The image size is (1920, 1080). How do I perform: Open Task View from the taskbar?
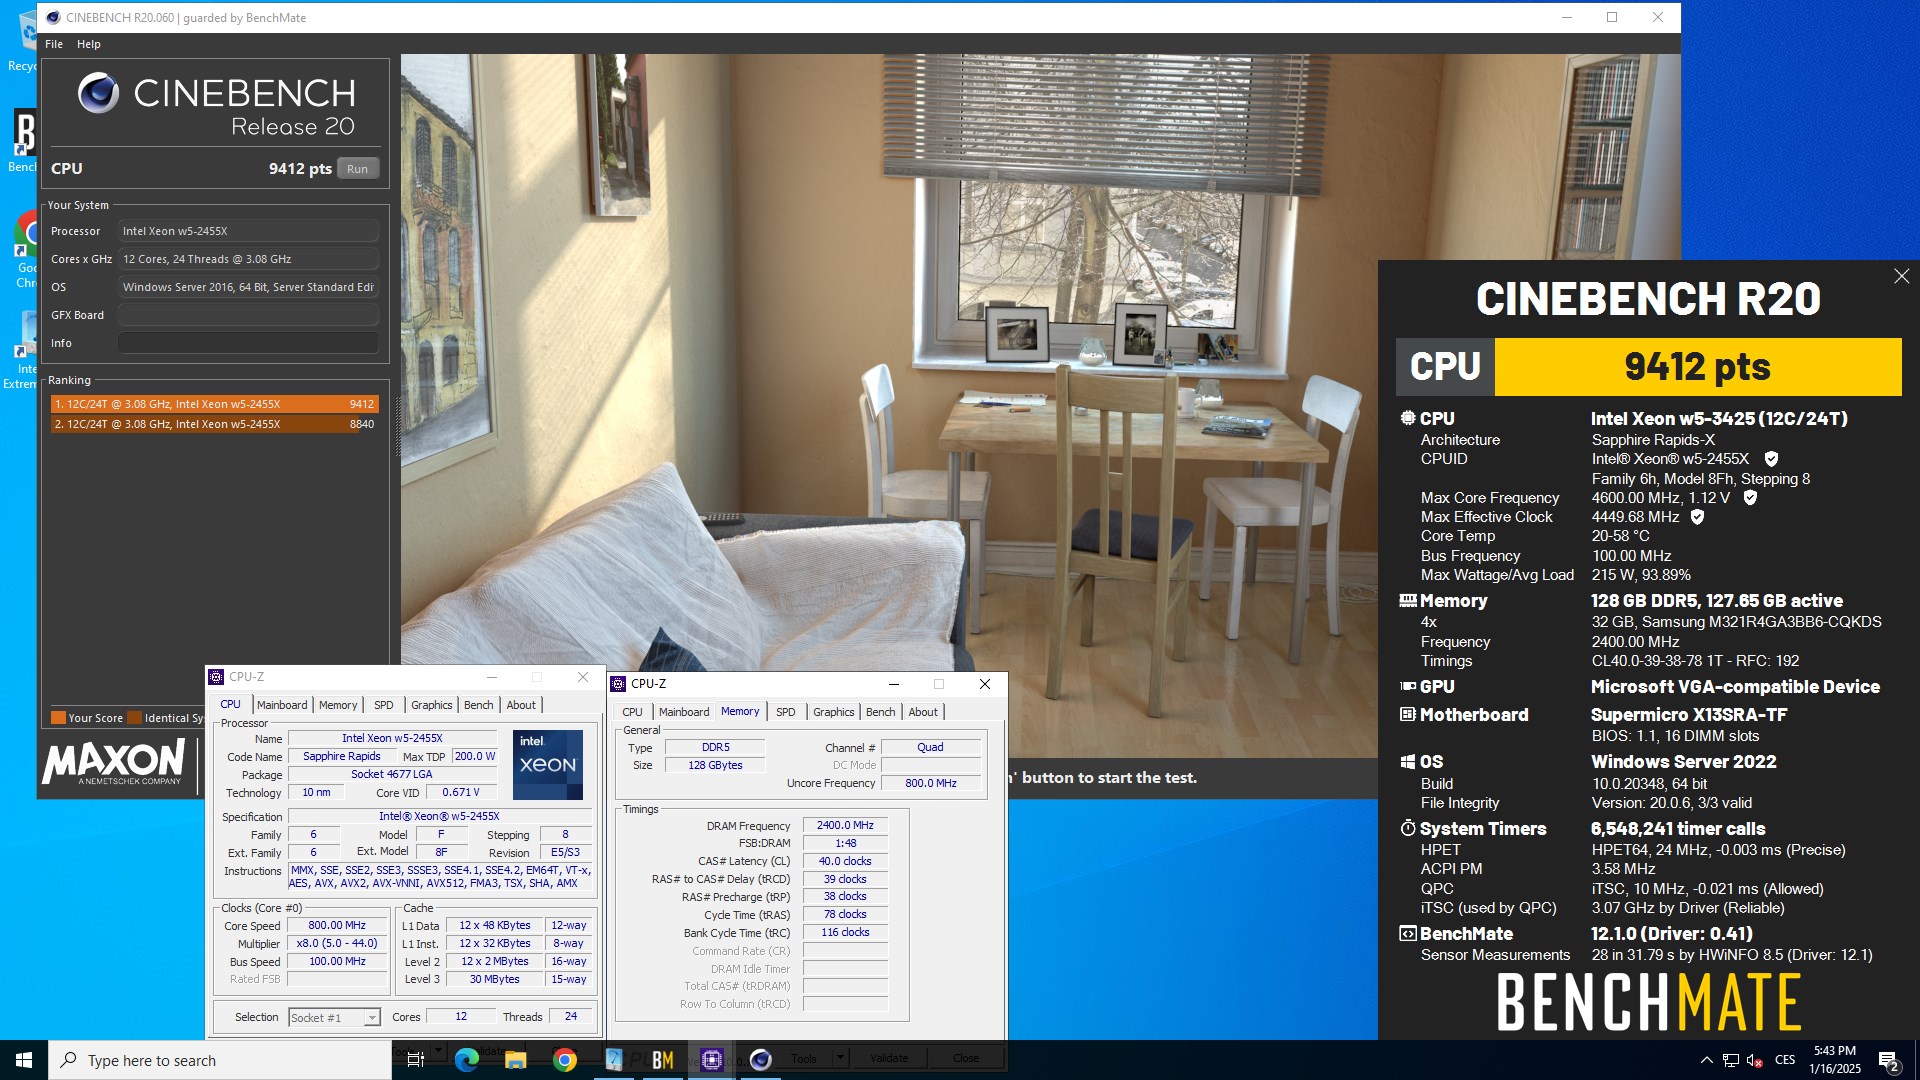pyautogui.click(x=416, y=1060)
